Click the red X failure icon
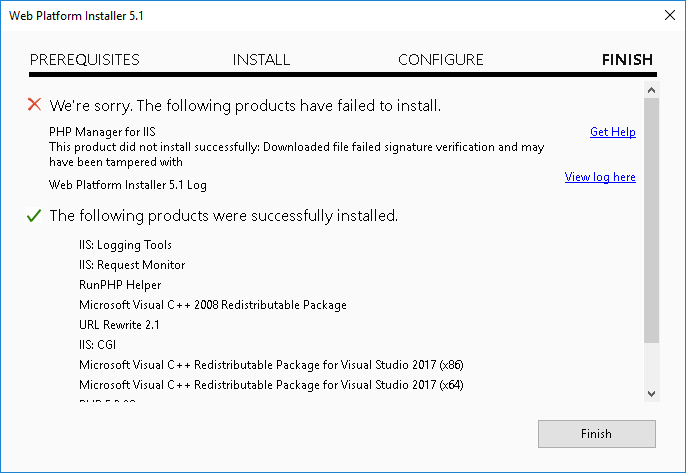This screenshot has height=473, width=686. point(34,105)
